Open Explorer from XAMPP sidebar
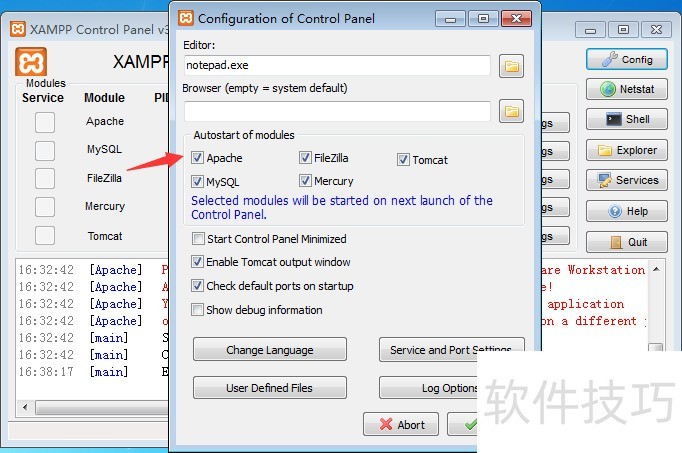 click(x=627, y=150)
